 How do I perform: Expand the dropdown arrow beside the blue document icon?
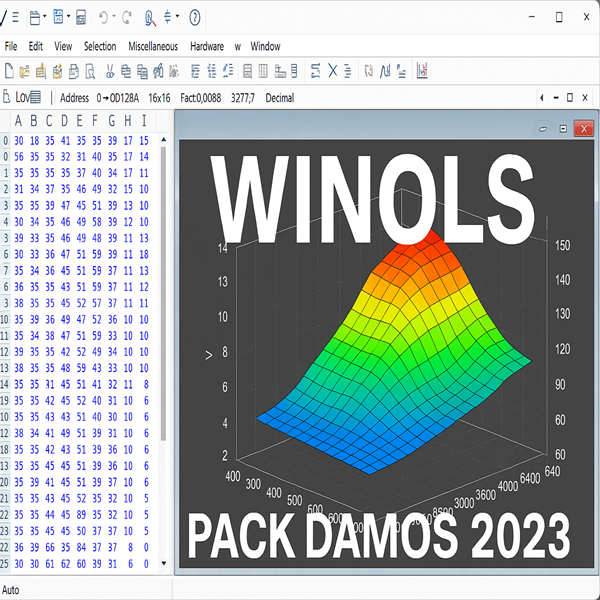[68, 16]
